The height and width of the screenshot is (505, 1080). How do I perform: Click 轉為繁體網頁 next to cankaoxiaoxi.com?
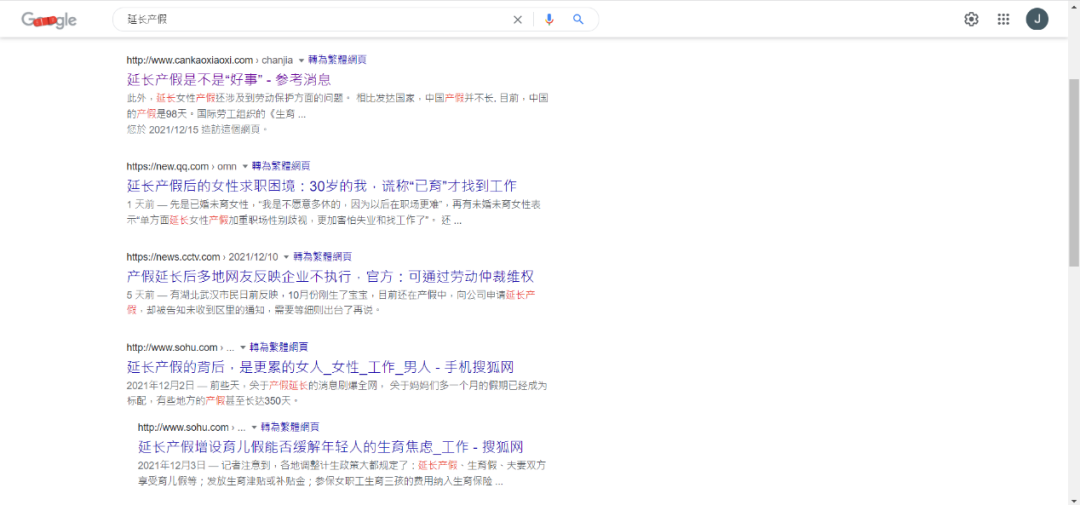point(337,60)
